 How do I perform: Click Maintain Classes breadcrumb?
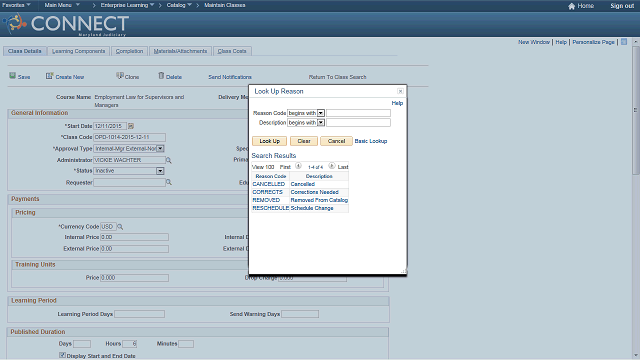point(225,5)
